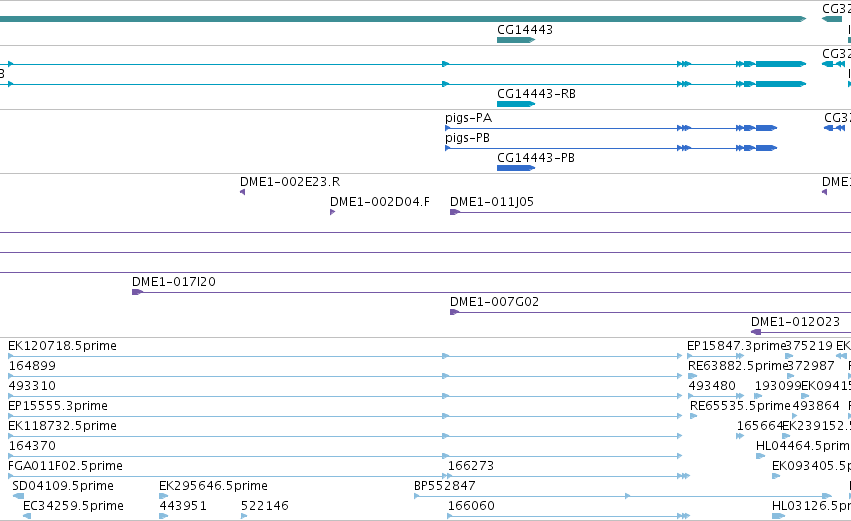Select the 372987 EST label
The image size is (851, 521).
pos(810,366)
